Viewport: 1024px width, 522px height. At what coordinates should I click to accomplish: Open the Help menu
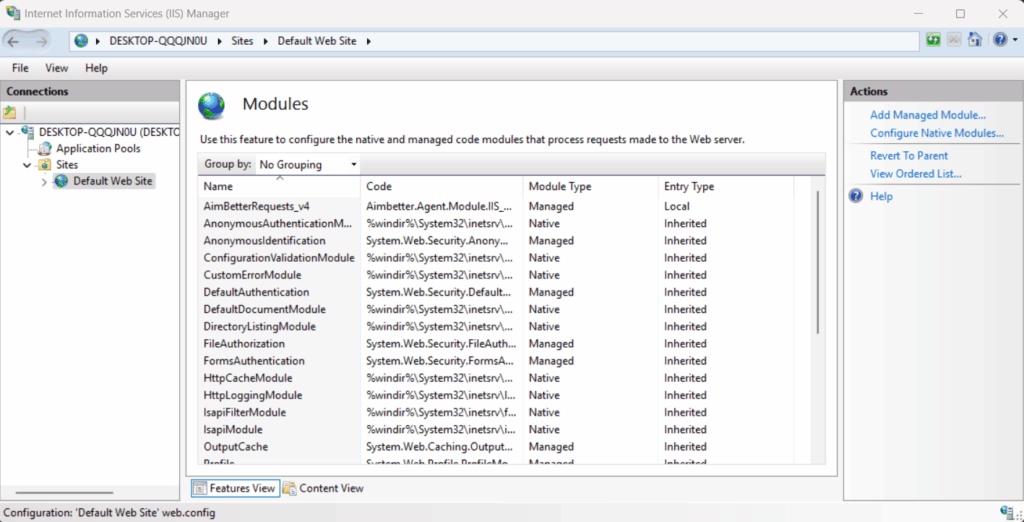(96, 68)
